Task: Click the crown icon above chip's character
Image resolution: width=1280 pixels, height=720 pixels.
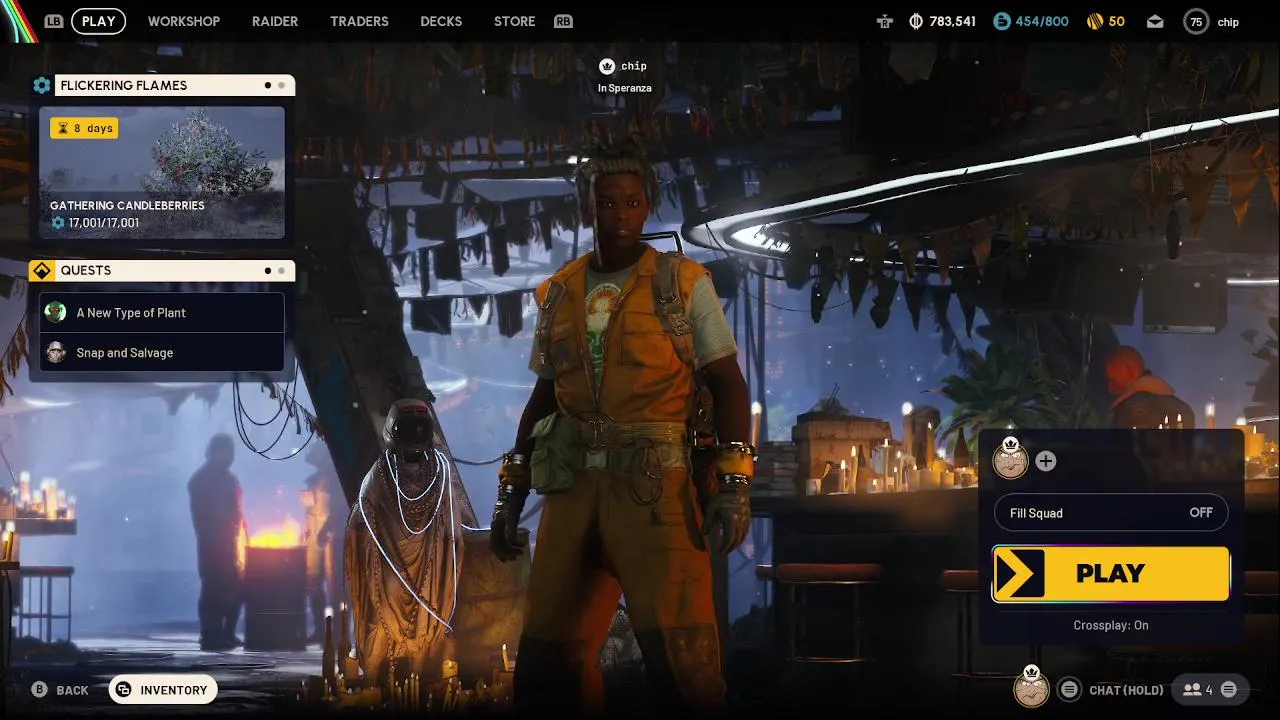Action: coord(606,66)
